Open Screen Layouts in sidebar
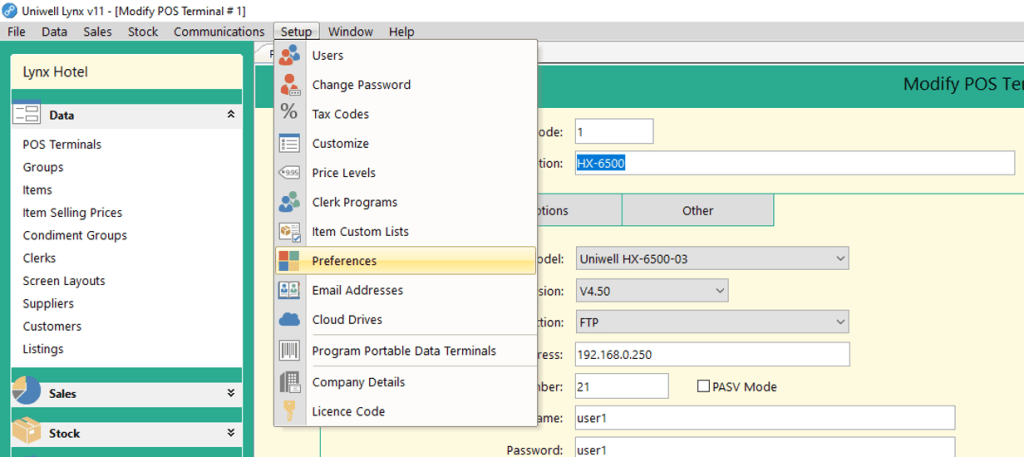The width and height of the screenshot is (1024, 457). pos(64,281)
